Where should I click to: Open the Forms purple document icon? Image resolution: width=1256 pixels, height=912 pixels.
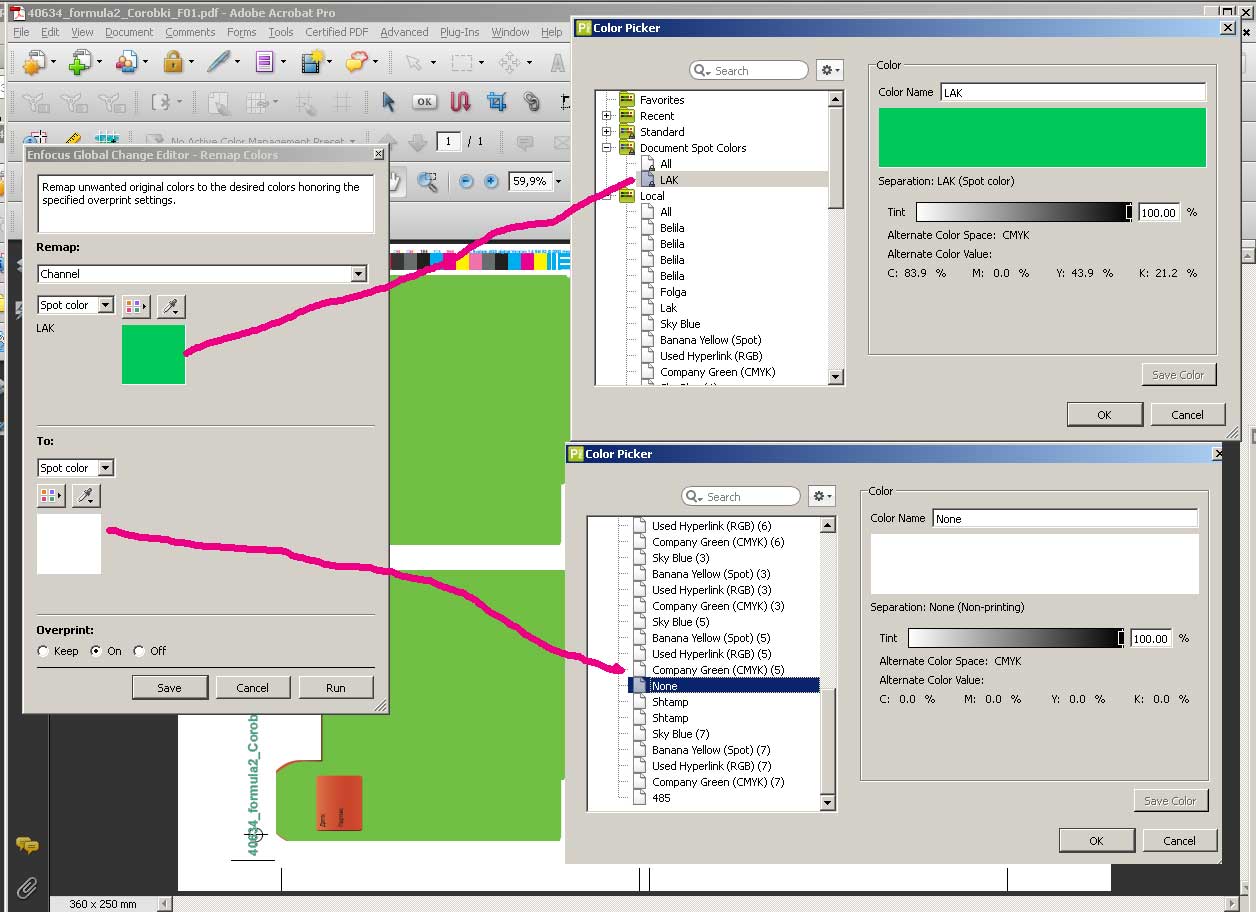(x=264, y=63)
